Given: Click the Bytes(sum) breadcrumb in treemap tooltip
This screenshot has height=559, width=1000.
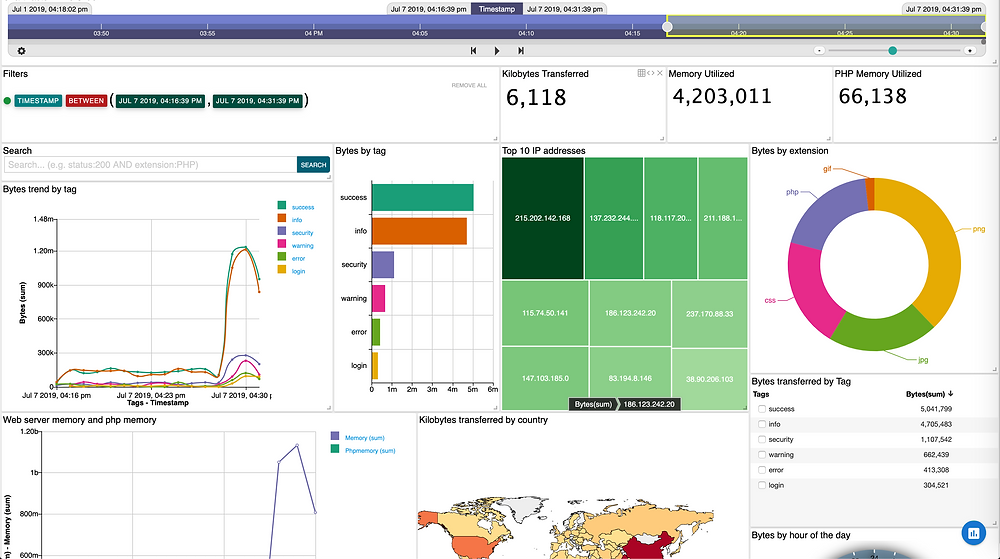Looking at the screenshot, I should (x=593, y=404).
